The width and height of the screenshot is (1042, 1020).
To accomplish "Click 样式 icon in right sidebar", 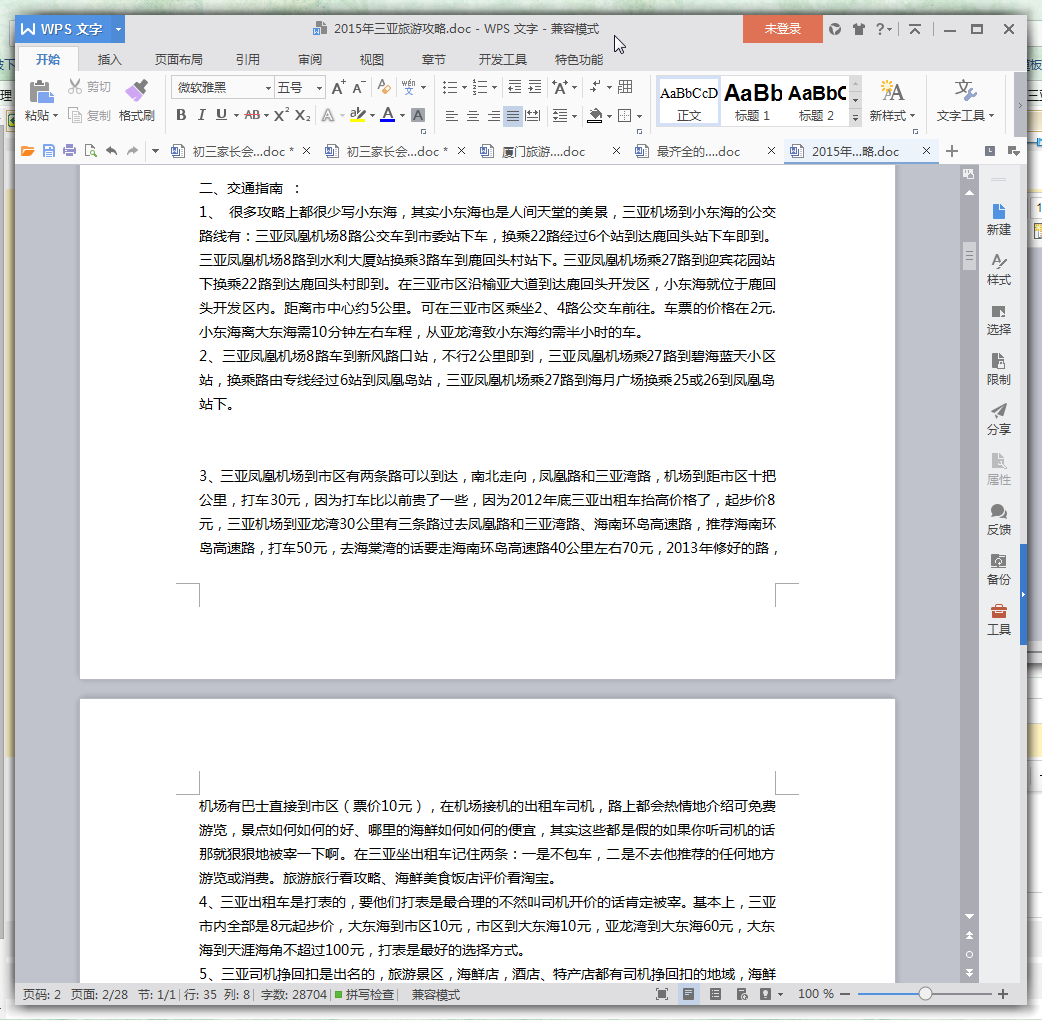I will coord(999,270).
